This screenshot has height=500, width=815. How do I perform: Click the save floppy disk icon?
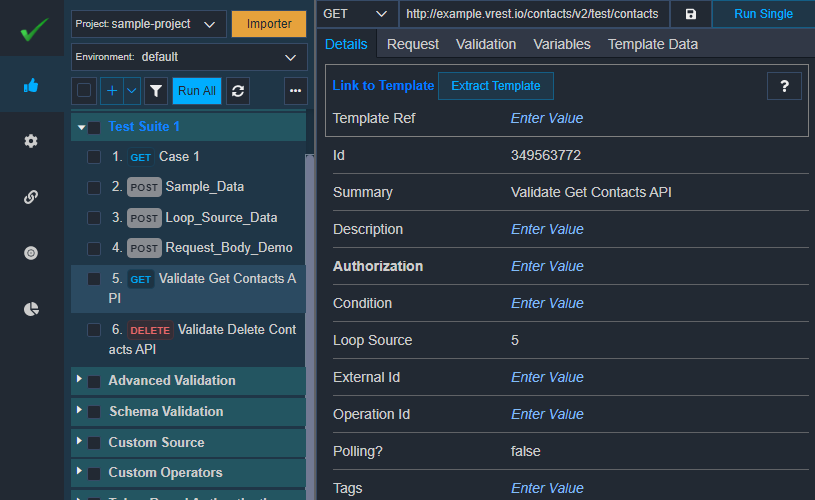coord(690,14)
